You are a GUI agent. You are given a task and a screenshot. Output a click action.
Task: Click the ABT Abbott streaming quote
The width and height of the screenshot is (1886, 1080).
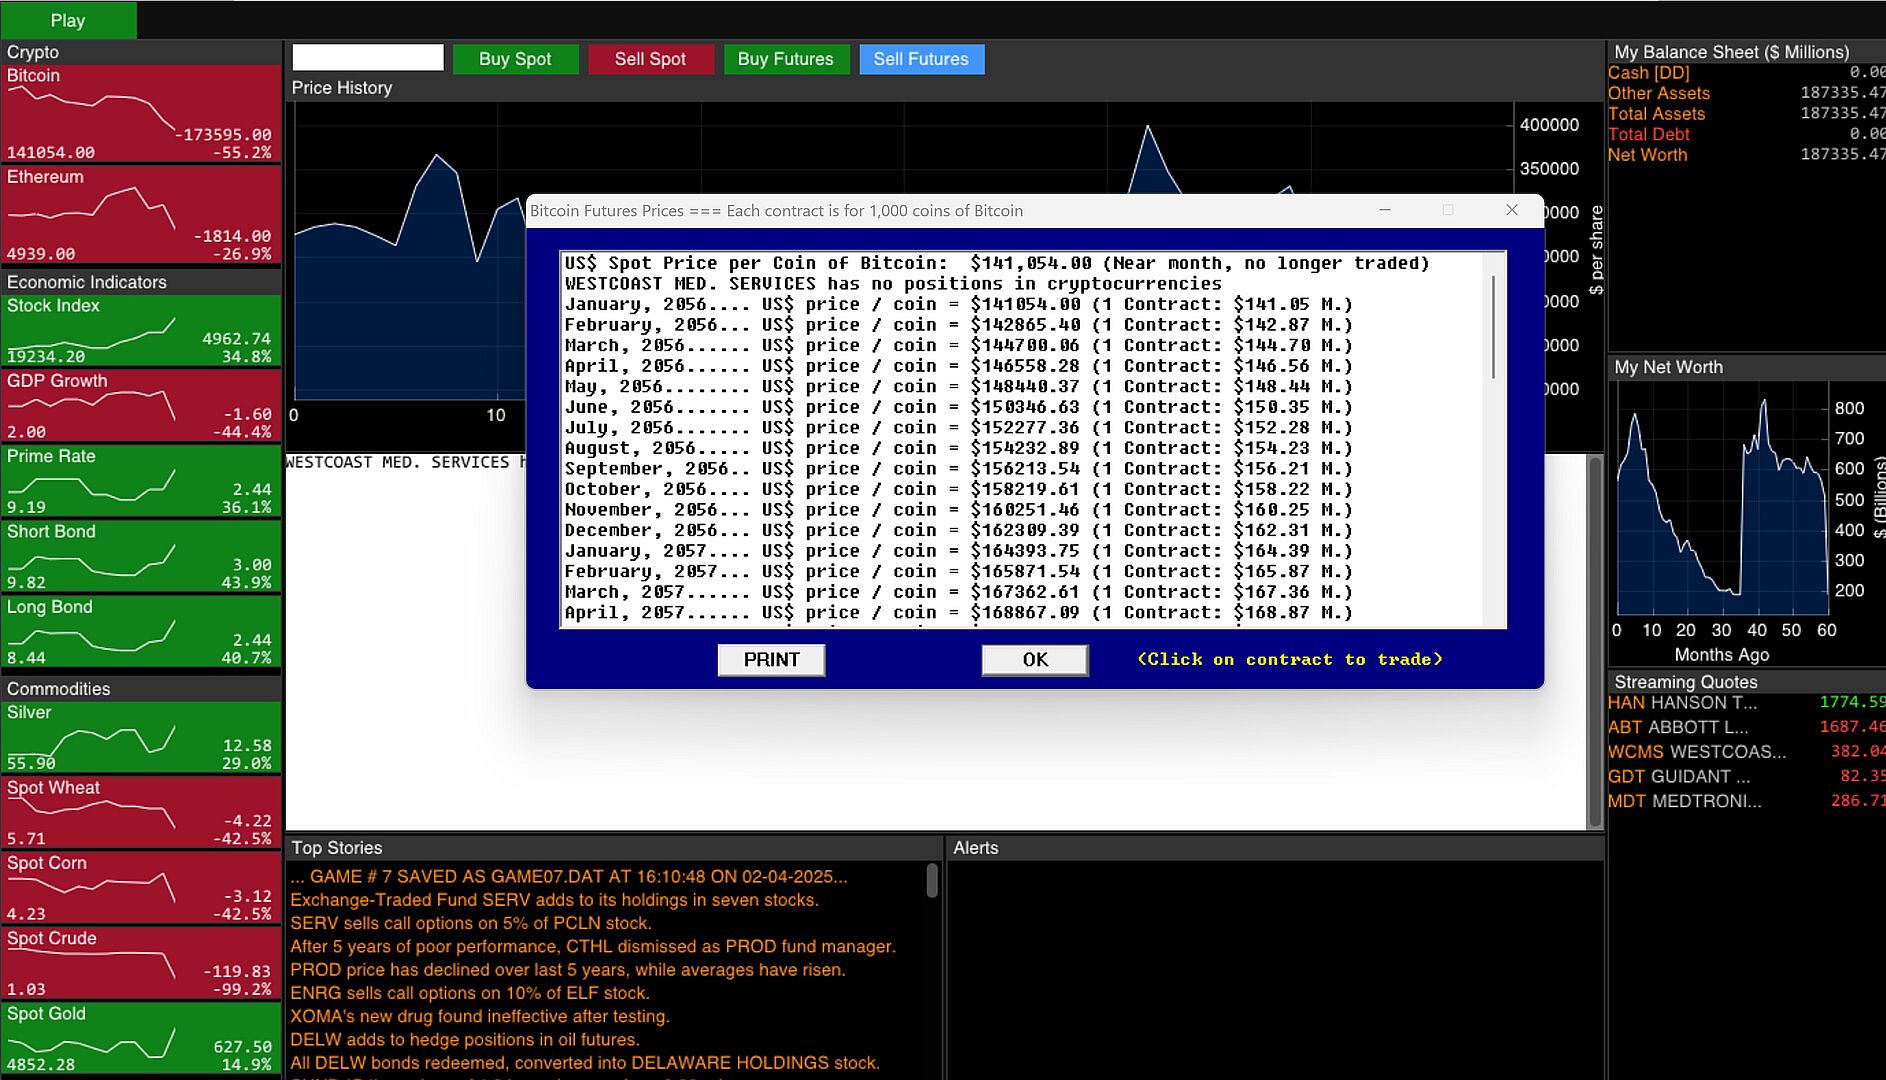1746,727
